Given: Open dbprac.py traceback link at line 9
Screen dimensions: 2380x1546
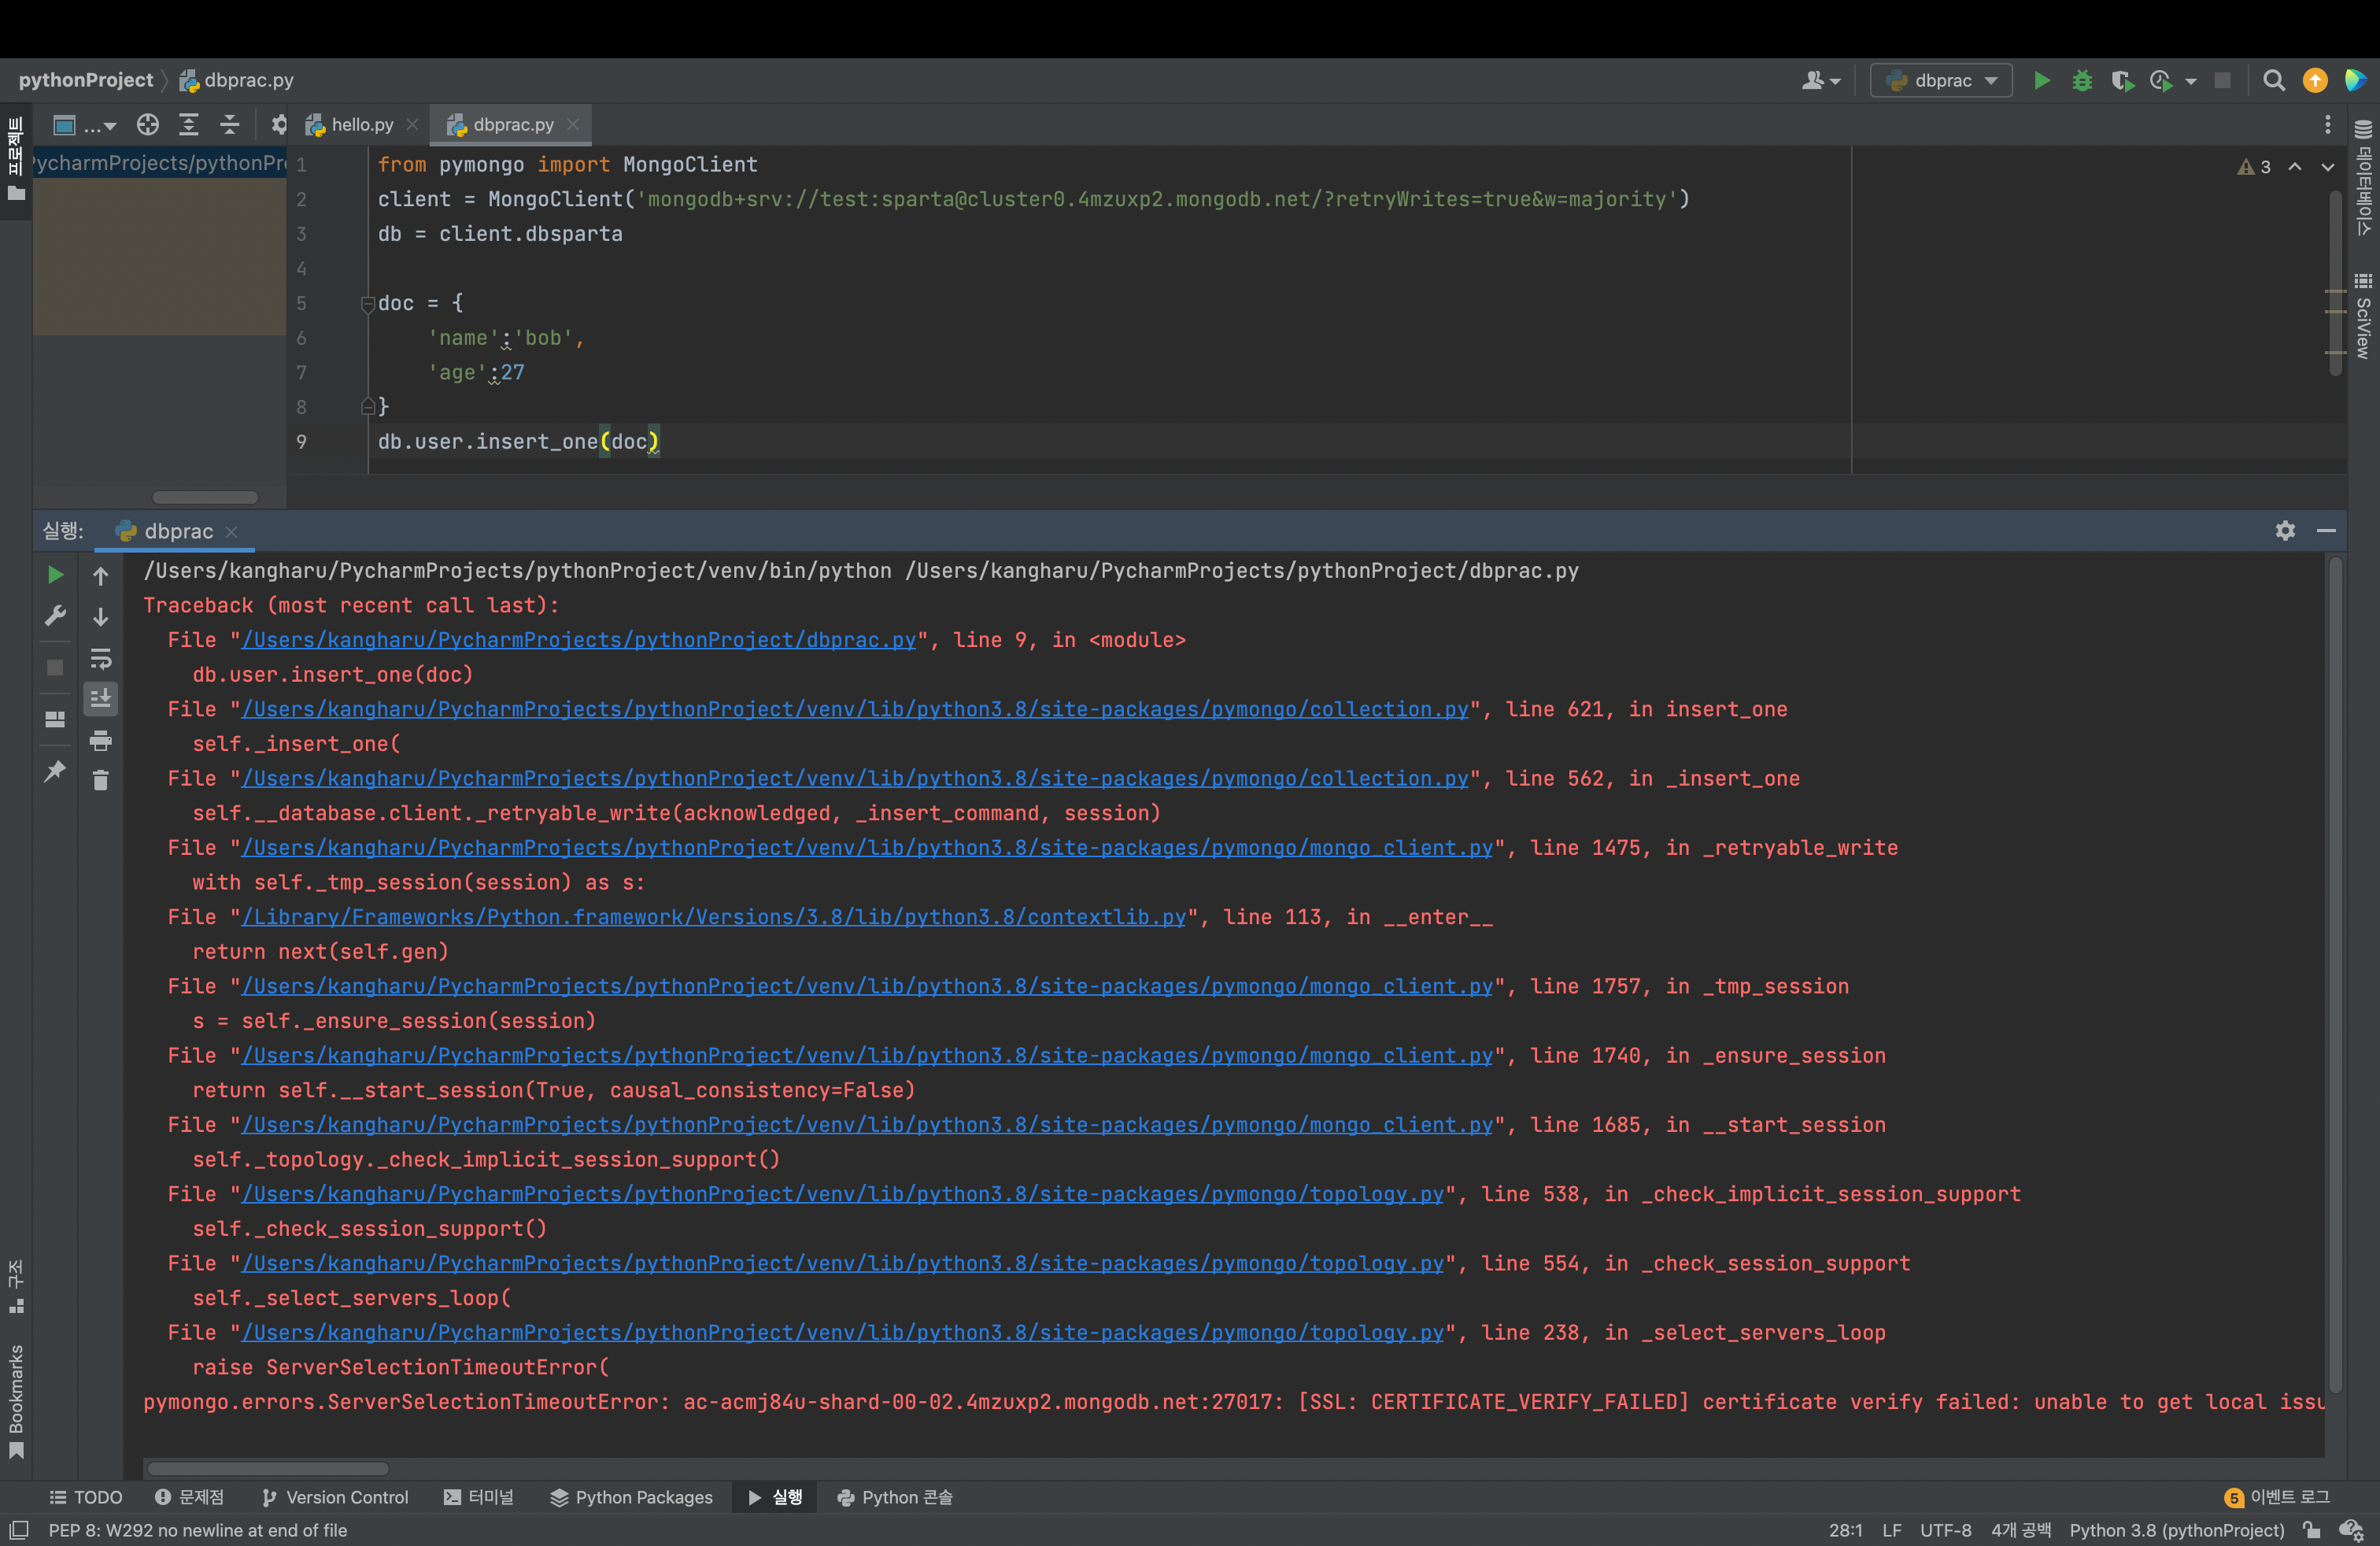Looking at the screenshot, I should point(579,640).
